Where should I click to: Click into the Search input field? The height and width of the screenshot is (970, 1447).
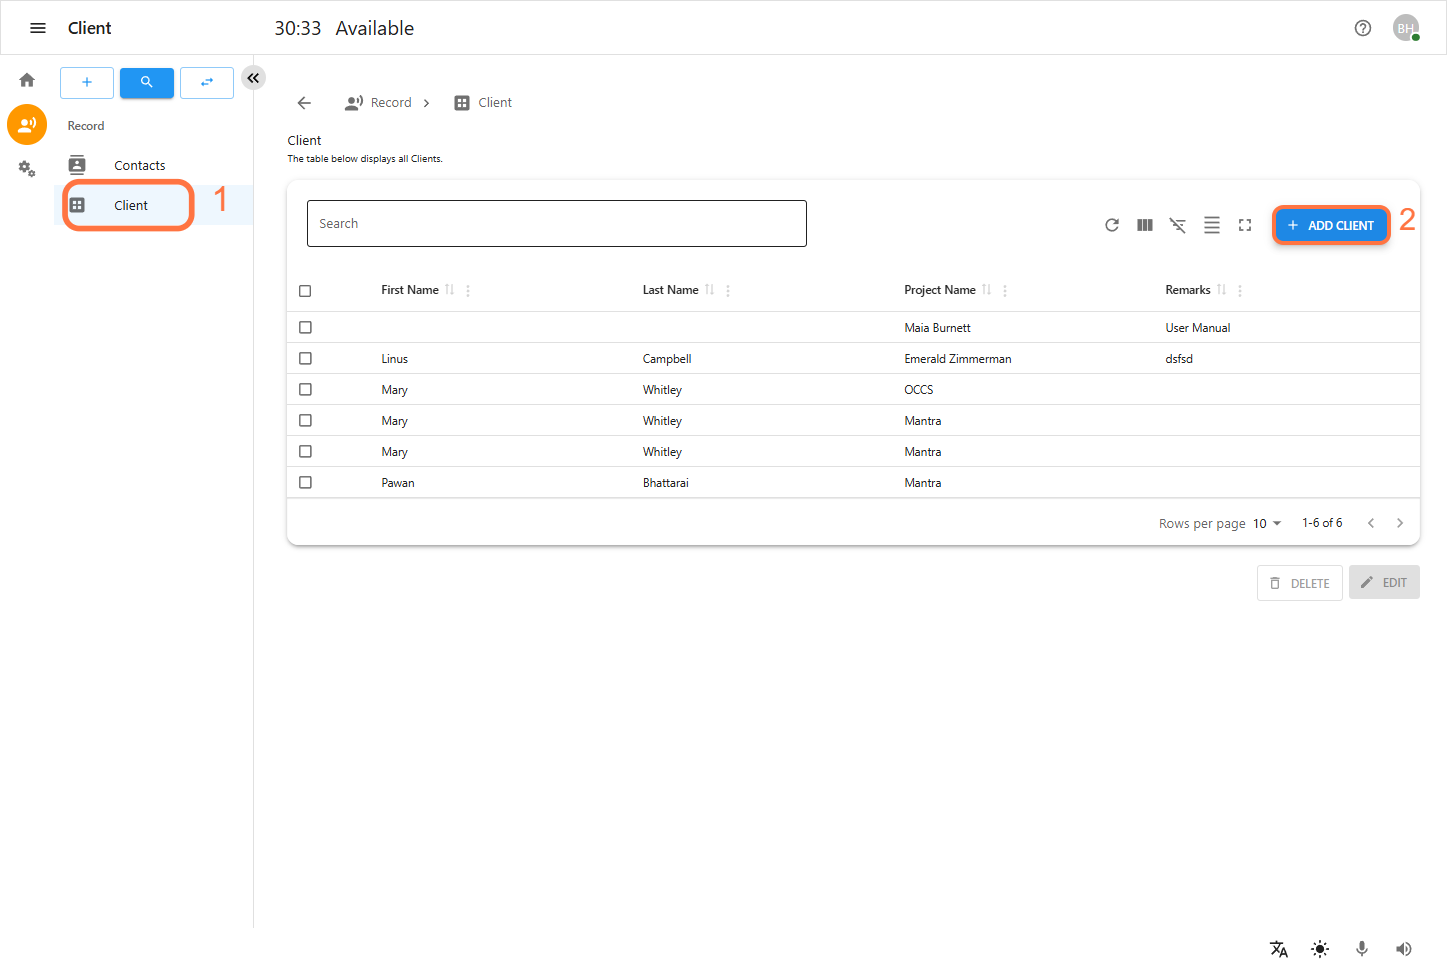(x=556, y=223)
